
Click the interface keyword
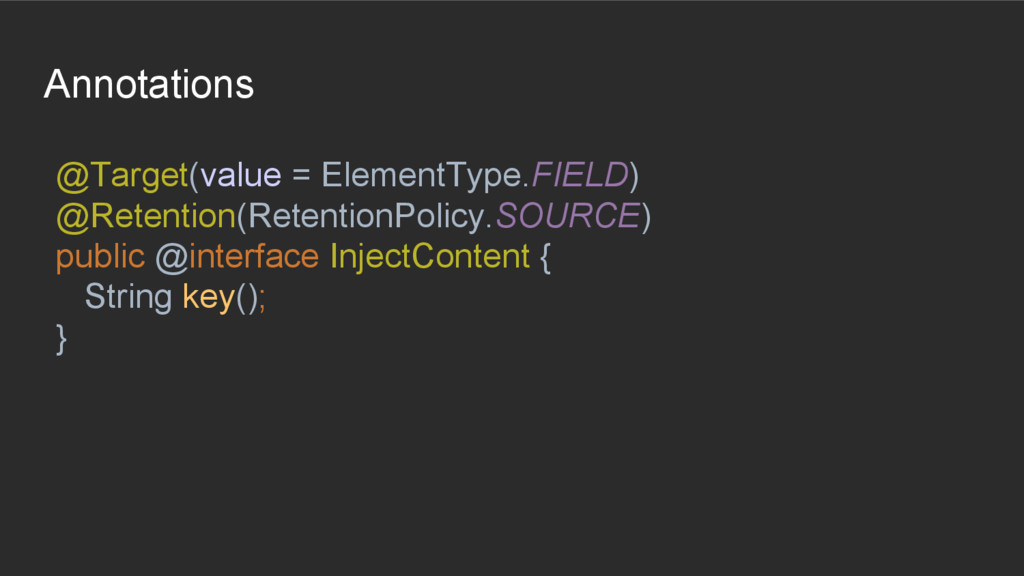[x=253, y=257]
